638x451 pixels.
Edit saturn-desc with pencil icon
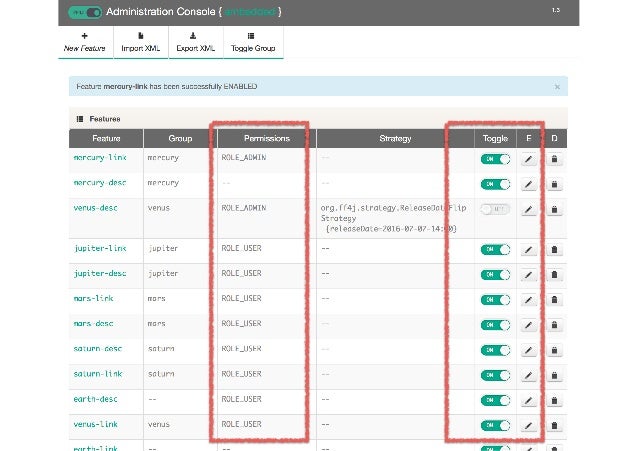(x=529, y=350)
